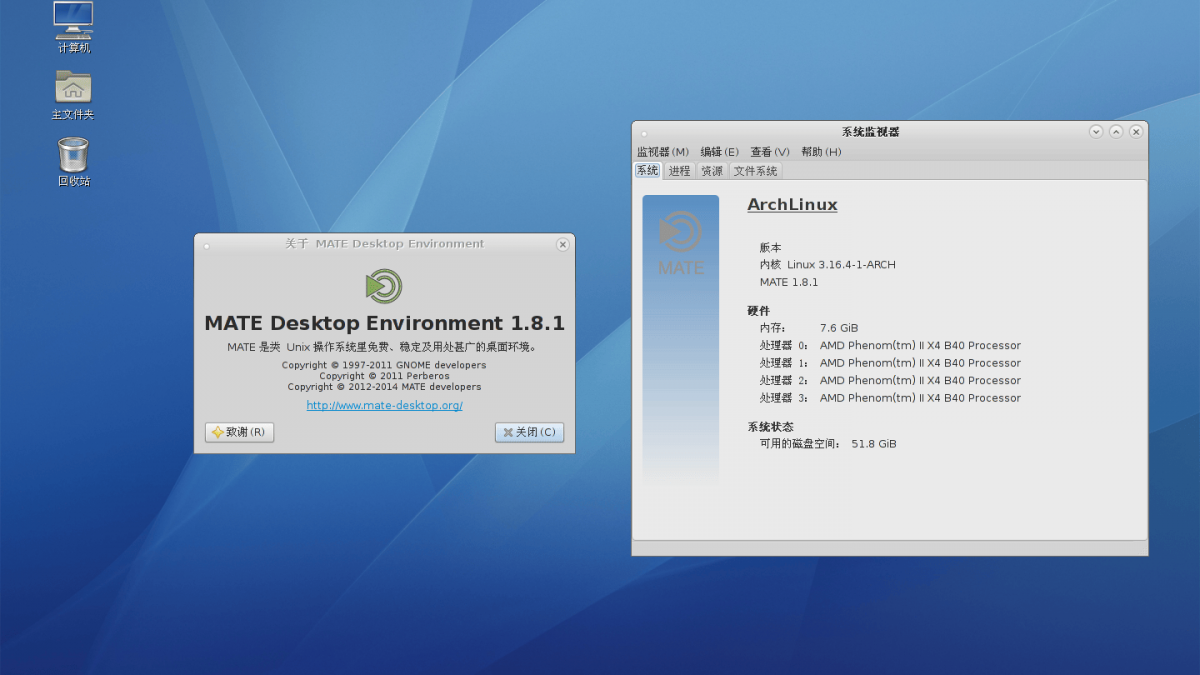Image resolution: width=1200 pixels, height=675 pixels.
Task: Open the mate-desktop.org link
Action: [384, 406]
